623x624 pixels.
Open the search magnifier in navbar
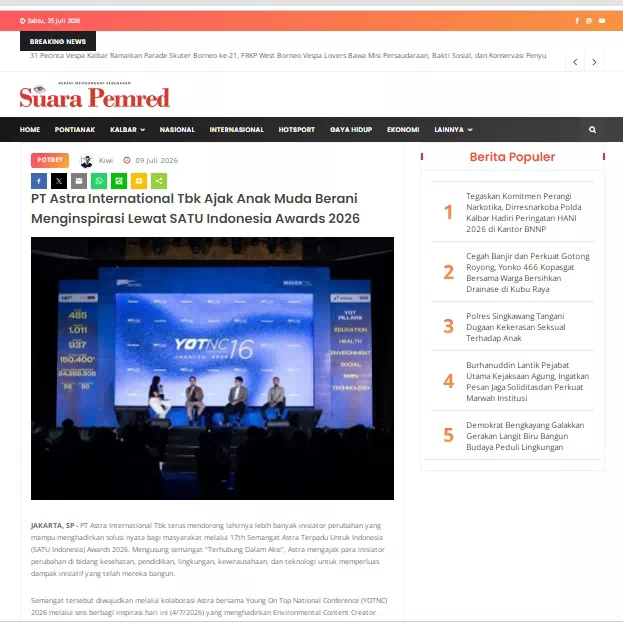coord(592,130)
